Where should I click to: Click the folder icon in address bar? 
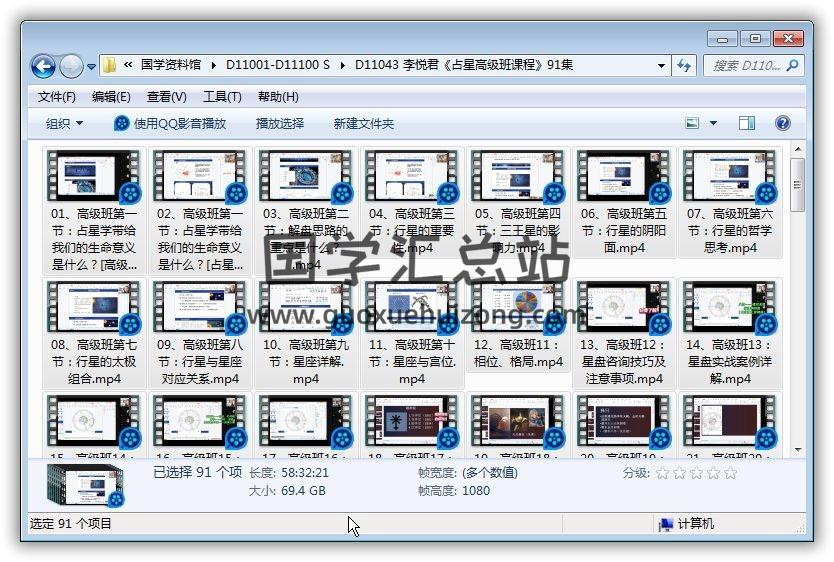(x=109, y=66)
